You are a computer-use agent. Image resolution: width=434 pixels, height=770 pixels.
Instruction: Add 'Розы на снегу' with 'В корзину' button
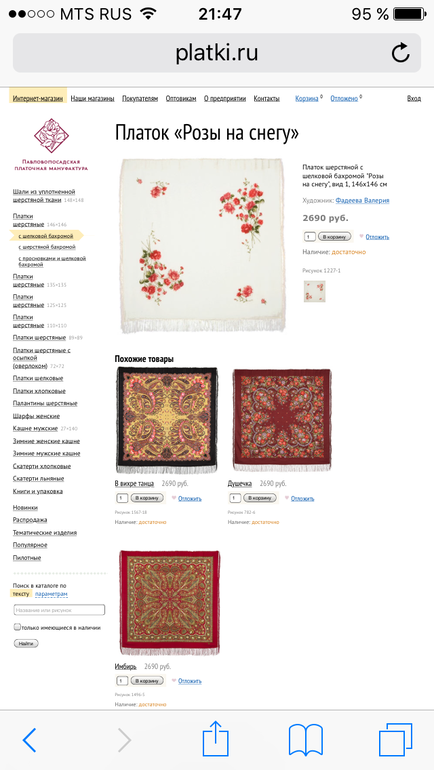[x=335, y=237]
